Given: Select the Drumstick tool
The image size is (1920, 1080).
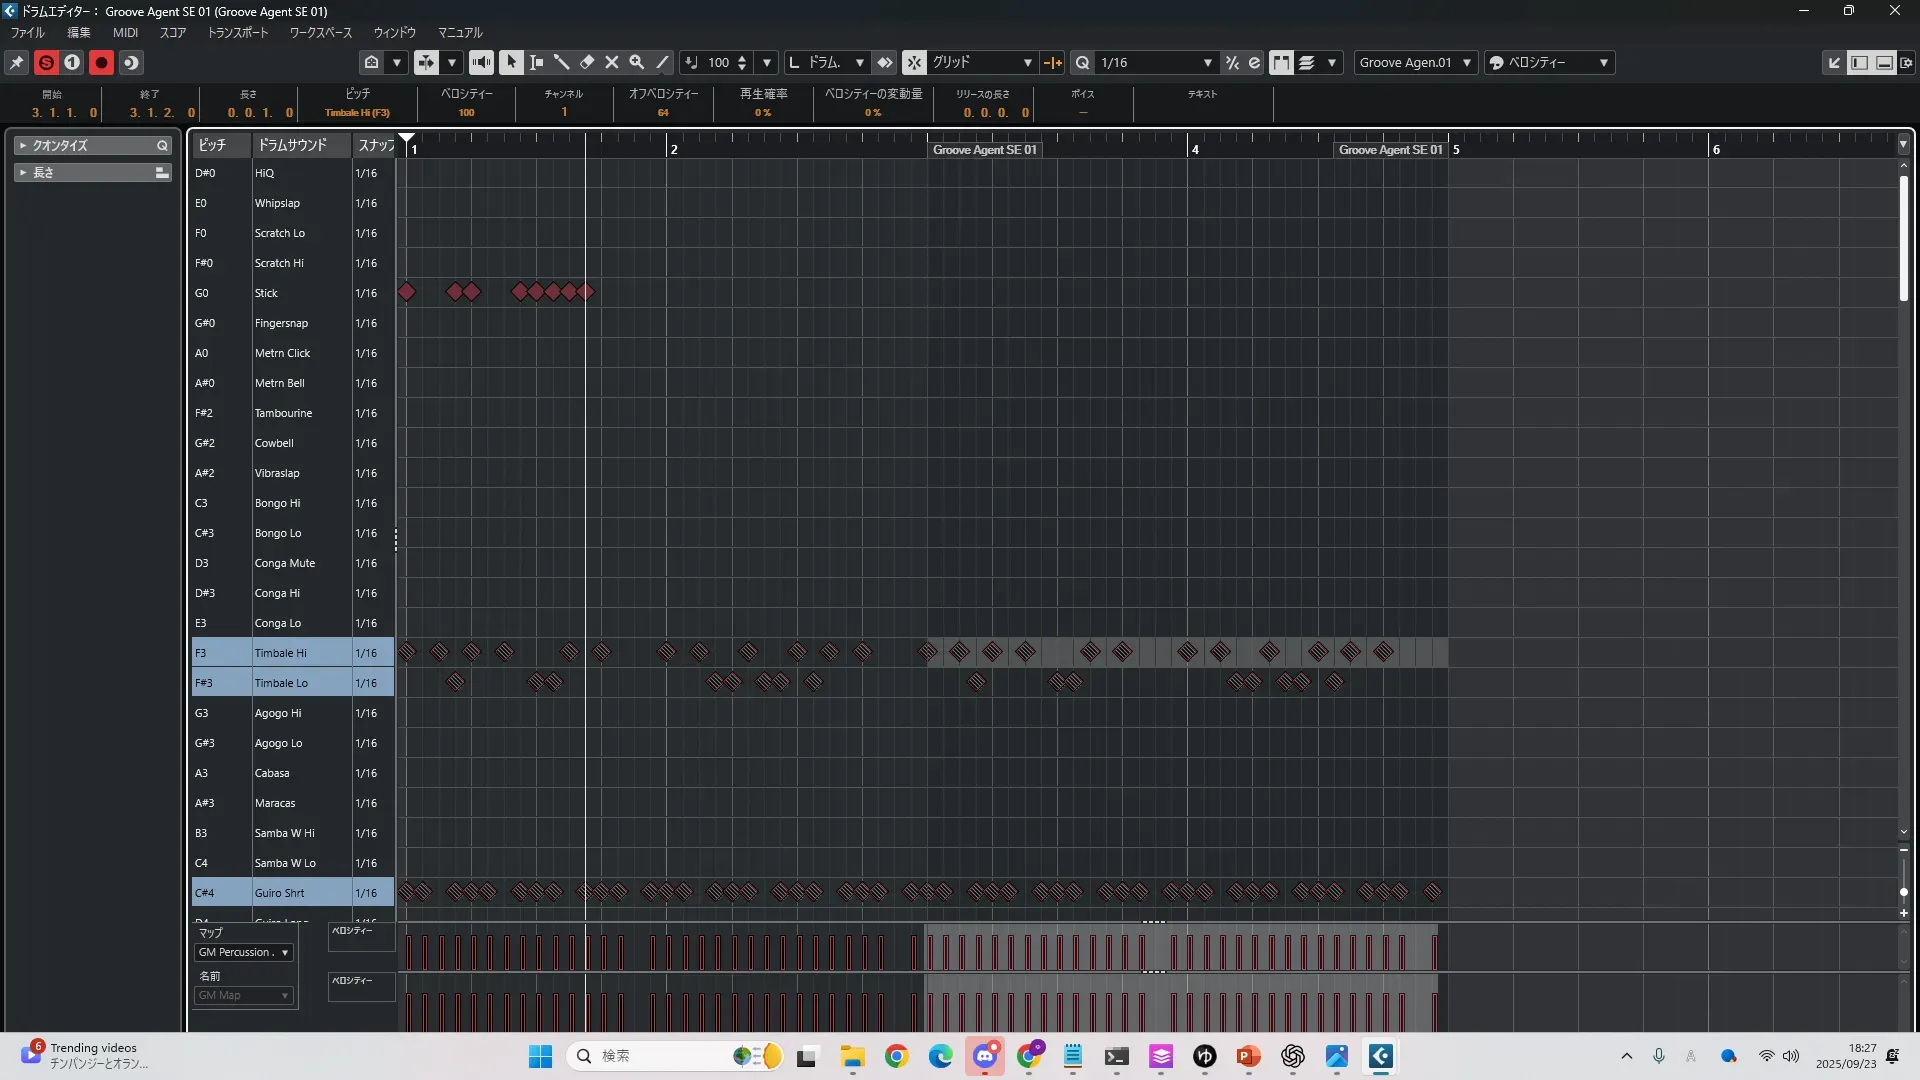Looking at the screenshot, I should click(562, 62).
